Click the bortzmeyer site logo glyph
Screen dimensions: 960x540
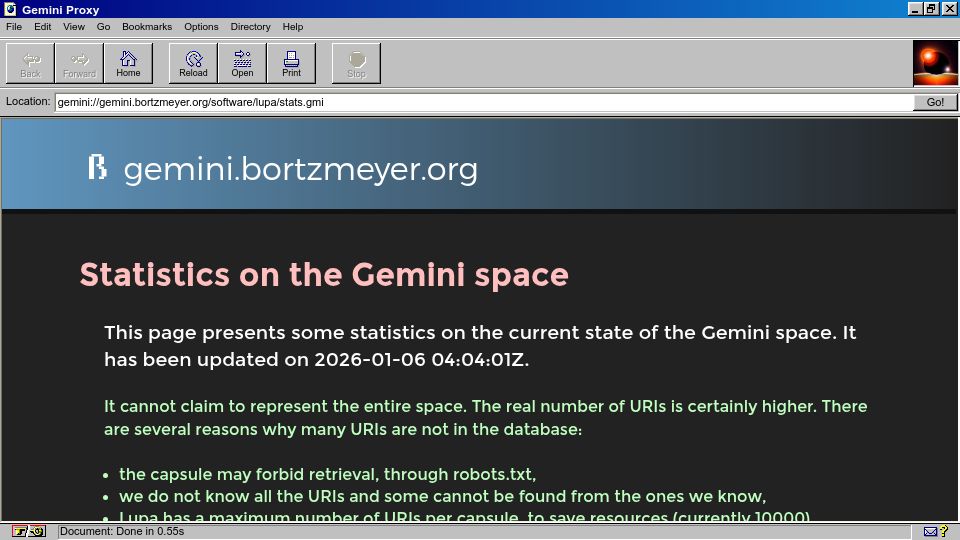pyautogui.click(x=97, y=167)
